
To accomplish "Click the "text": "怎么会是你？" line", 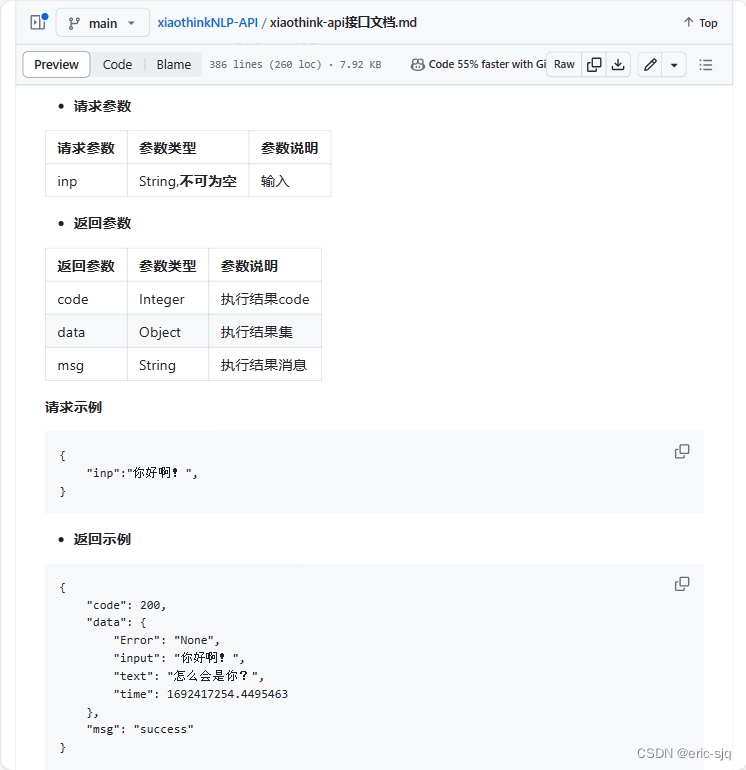I will (x=189, y=676).
